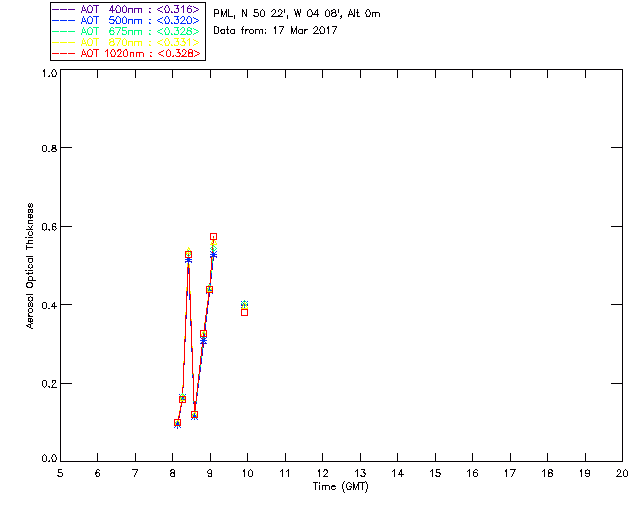Click the x-axis tick label 19
Screen dimensions: 640x512
point(585,473)
